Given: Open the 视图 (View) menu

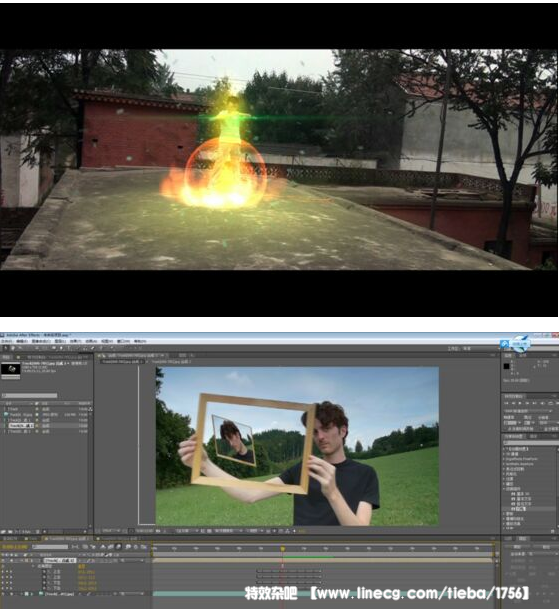Looking at the screenshot, I should click(107, 341).
